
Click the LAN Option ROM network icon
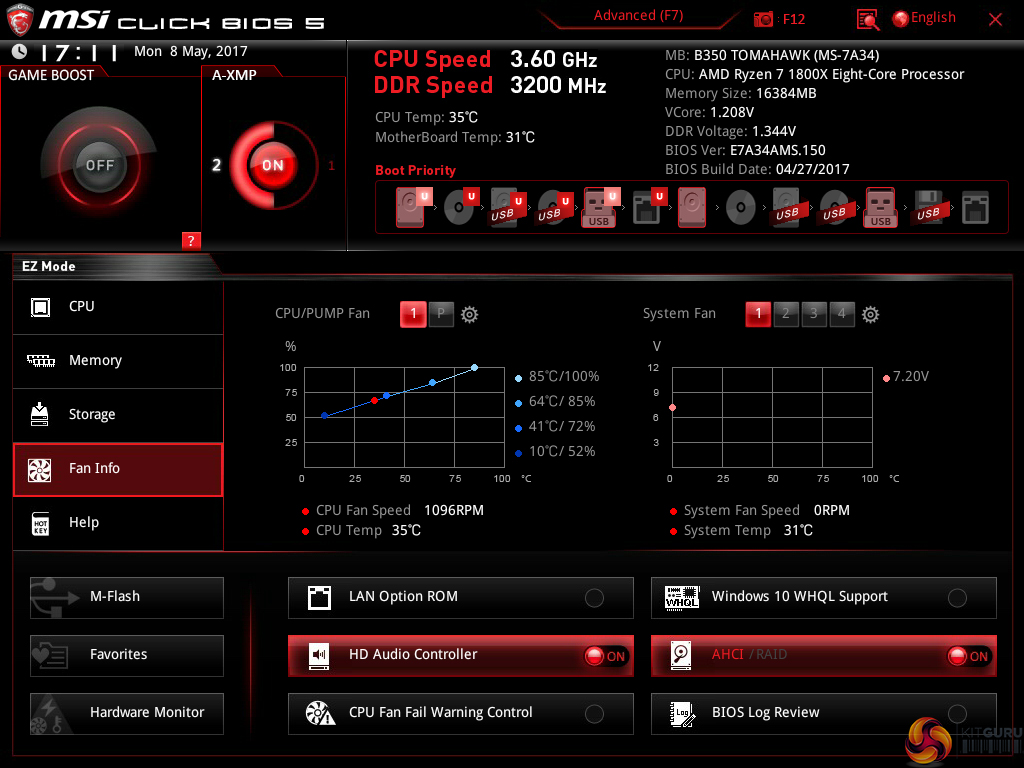pyautogui.click(x=319, y=598)
